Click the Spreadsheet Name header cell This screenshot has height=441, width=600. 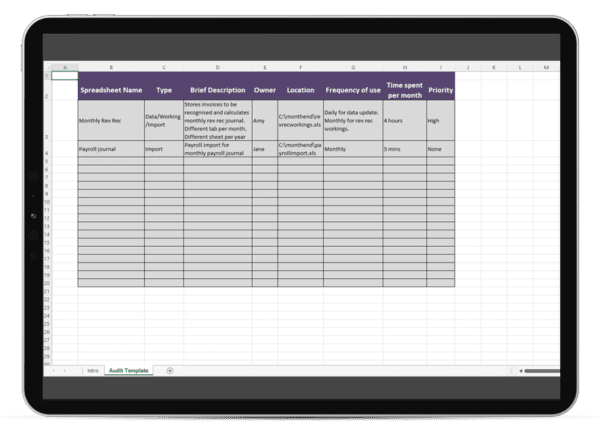tap(111, 90)
